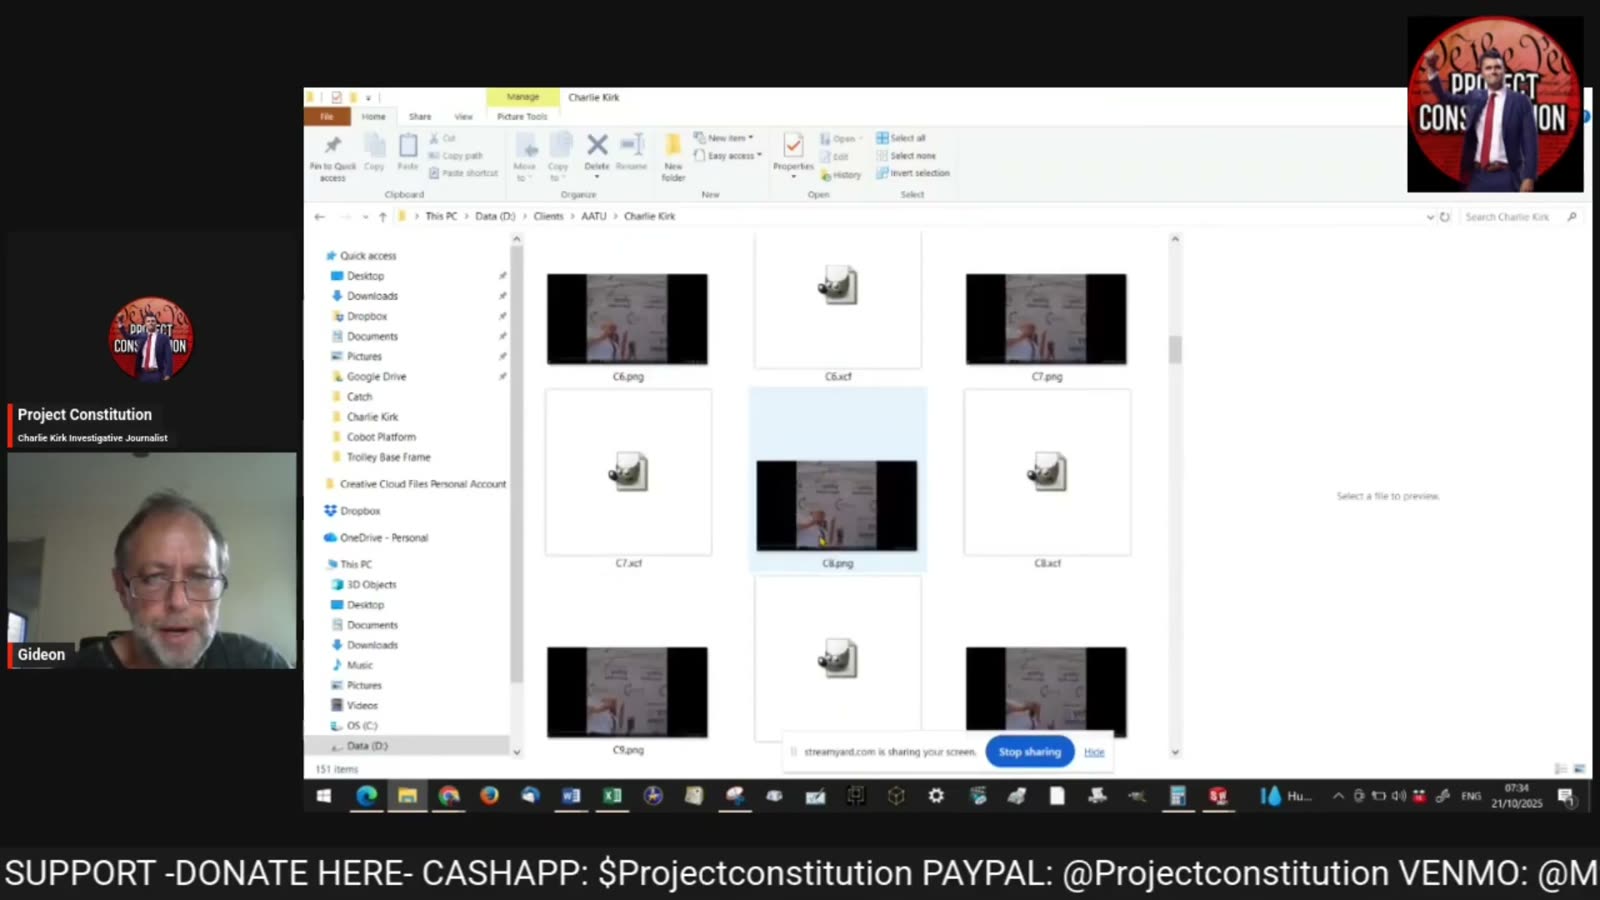Click the Pin to Quick access icon
1600x900 pixels.
(x=332, y=146)
